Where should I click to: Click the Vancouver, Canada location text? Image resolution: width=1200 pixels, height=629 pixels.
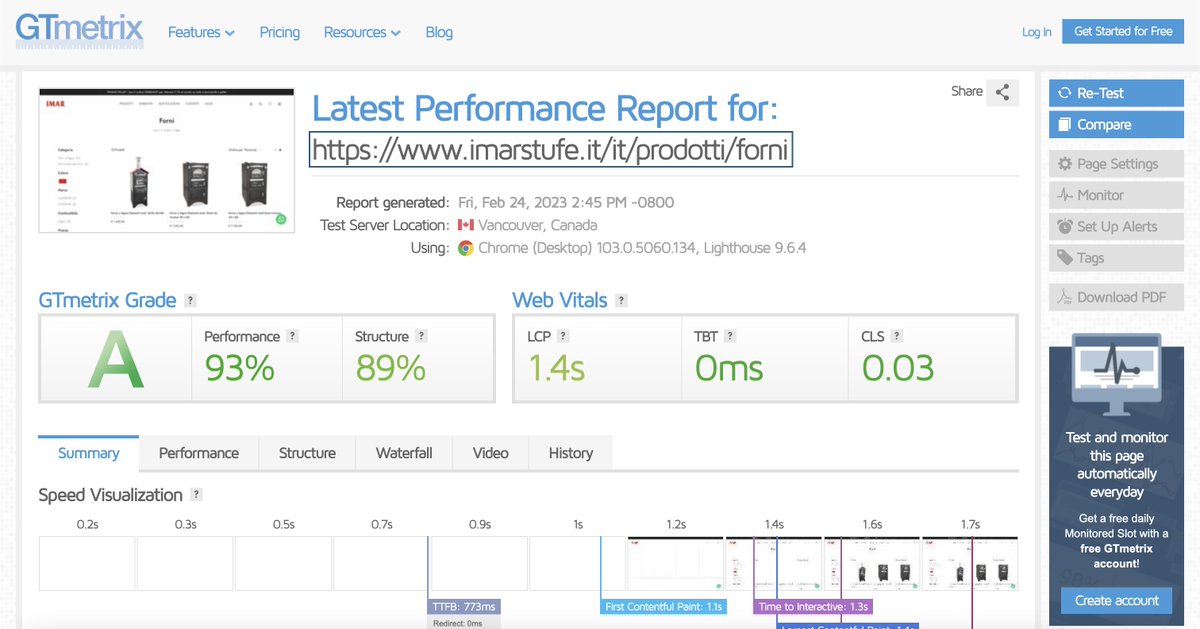[538, 225]
